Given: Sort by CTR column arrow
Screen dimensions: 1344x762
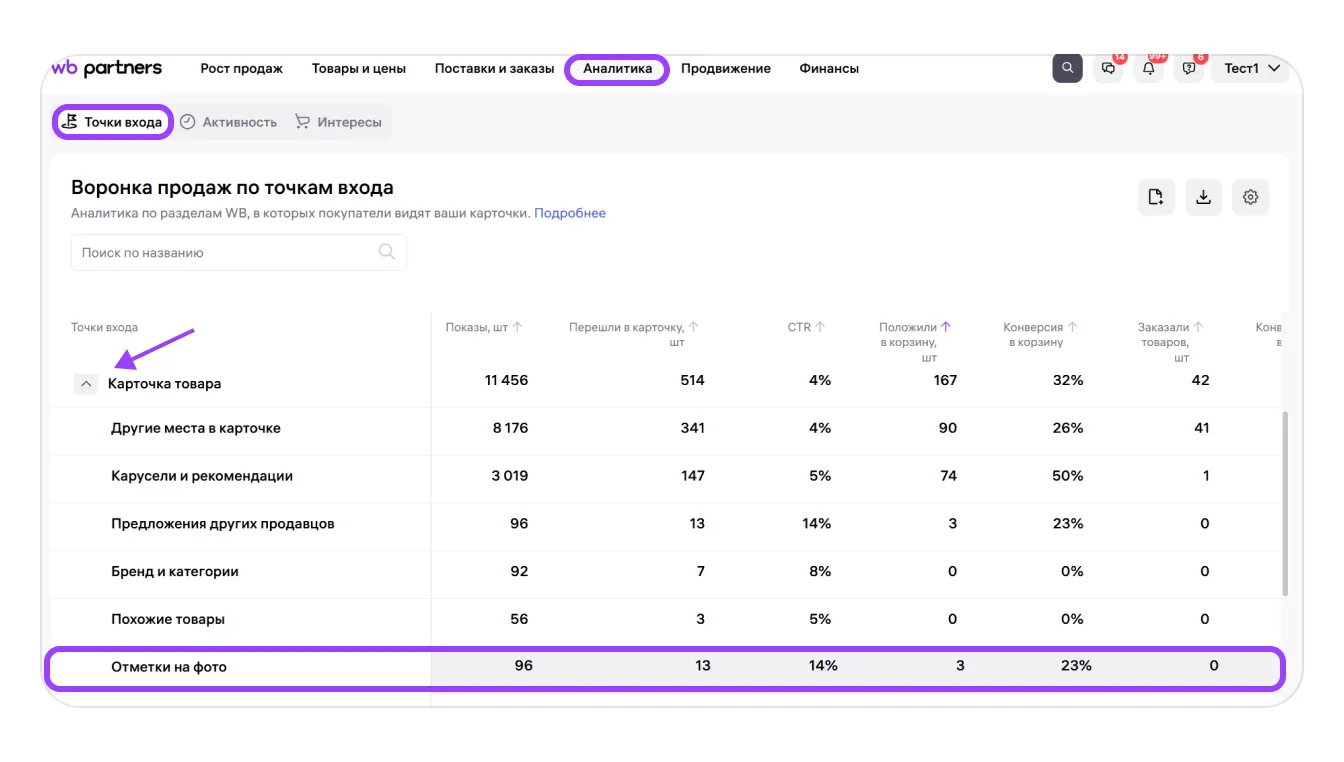Looking at the screenshot, I should pos(820,327).
